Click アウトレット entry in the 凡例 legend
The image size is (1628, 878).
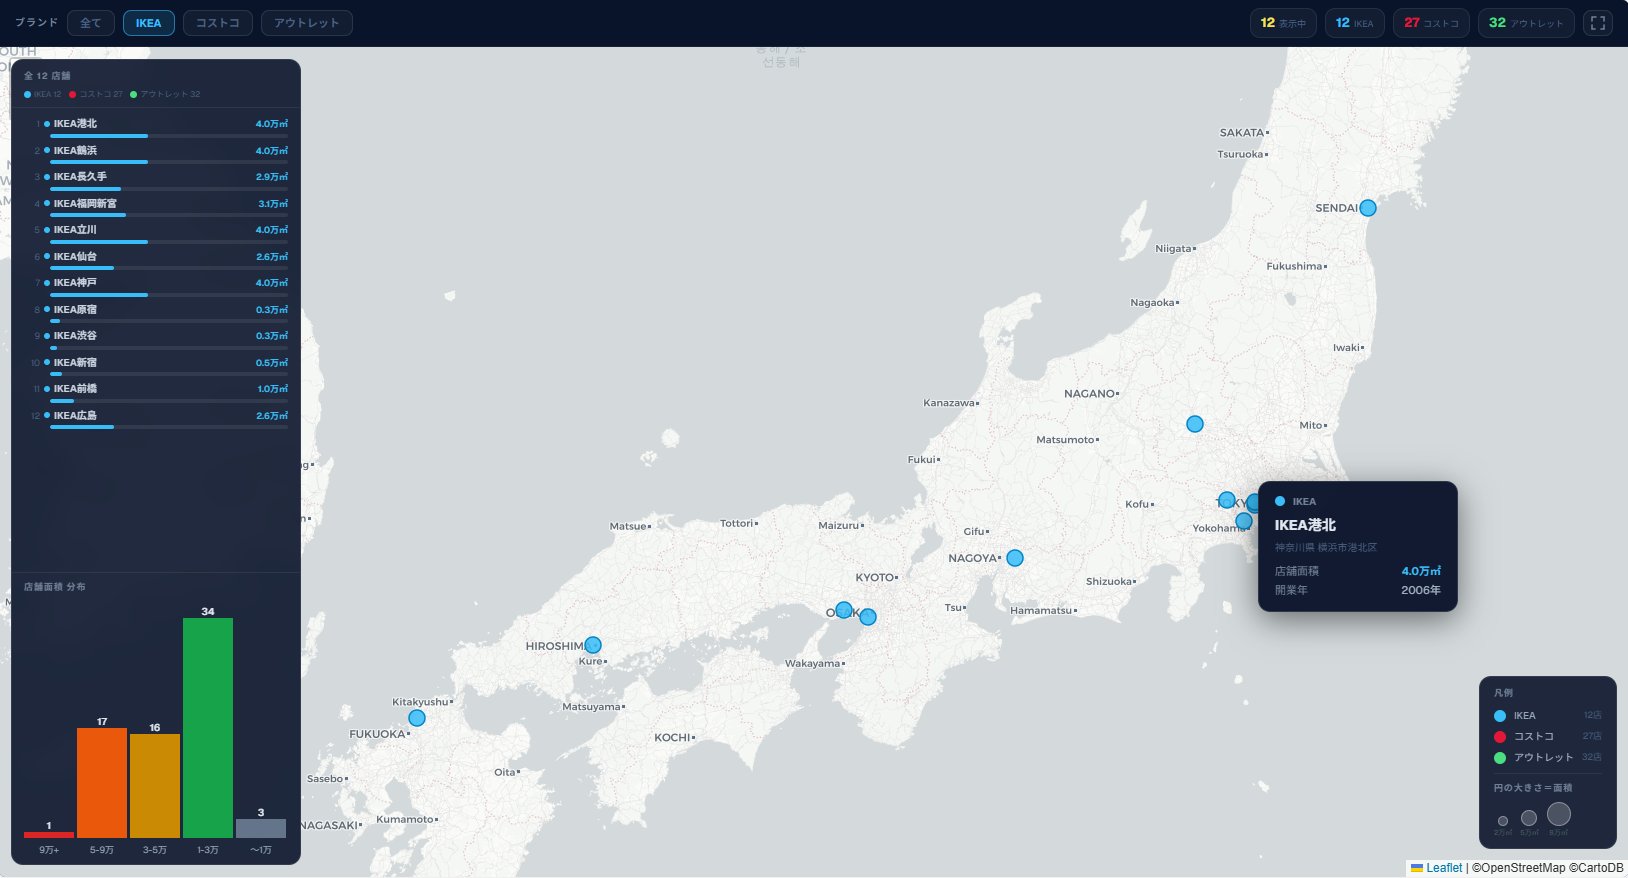pos(1548,758)
